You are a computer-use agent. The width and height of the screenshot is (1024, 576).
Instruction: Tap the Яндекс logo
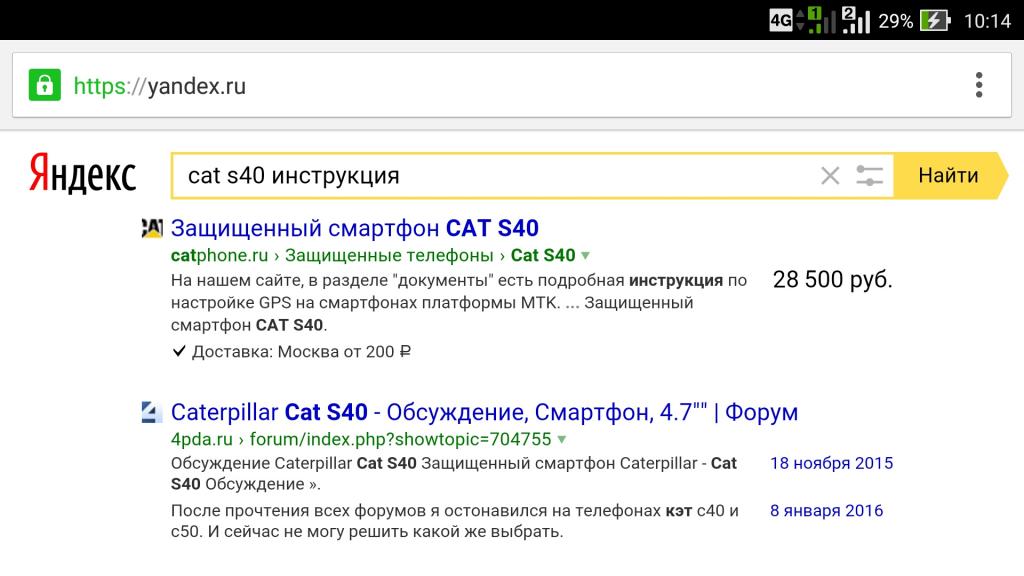coord(82,174)
